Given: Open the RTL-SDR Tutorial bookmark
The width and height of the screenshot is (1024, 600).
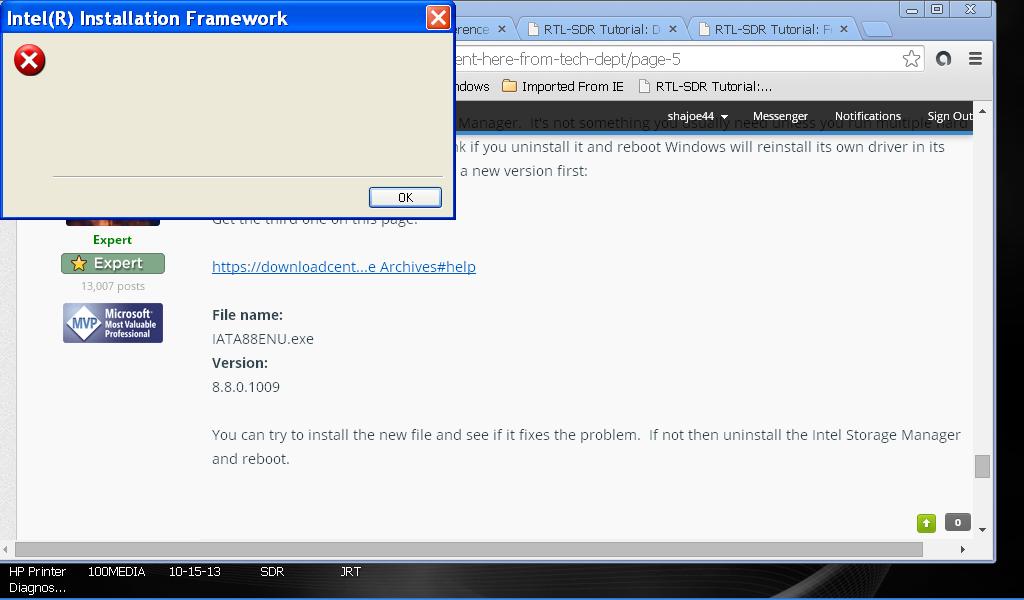Looking at the screenshot, I should coord(705,86).
